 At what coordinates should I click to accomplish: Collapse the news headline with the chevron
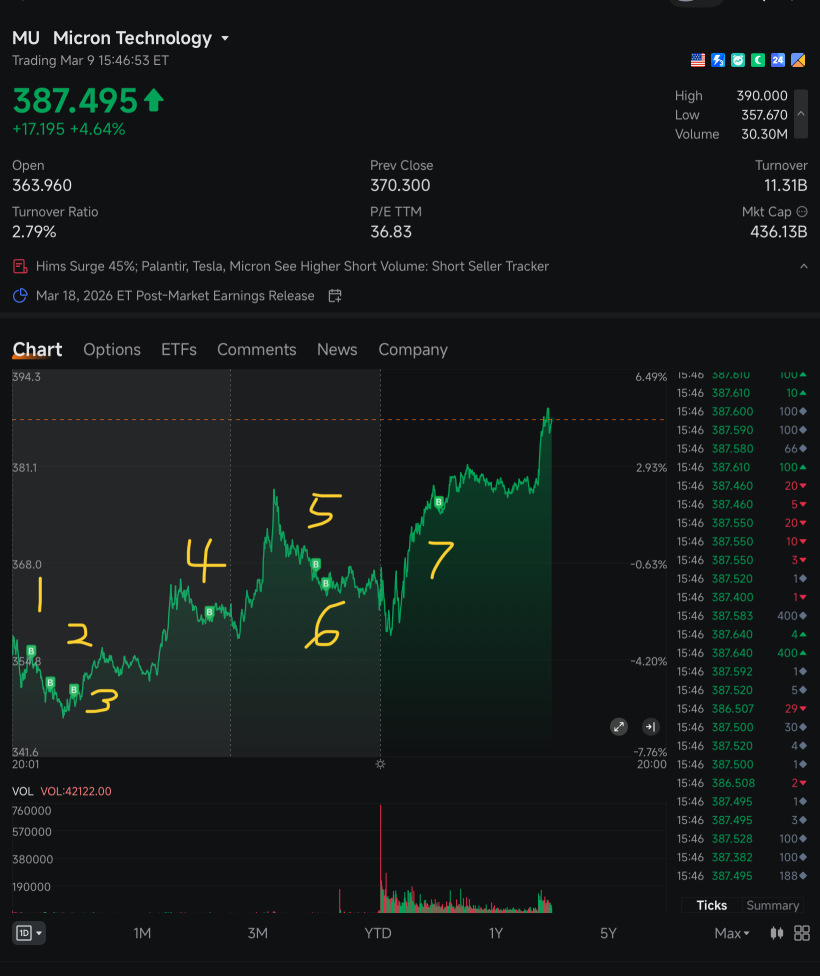pos(804,266)
